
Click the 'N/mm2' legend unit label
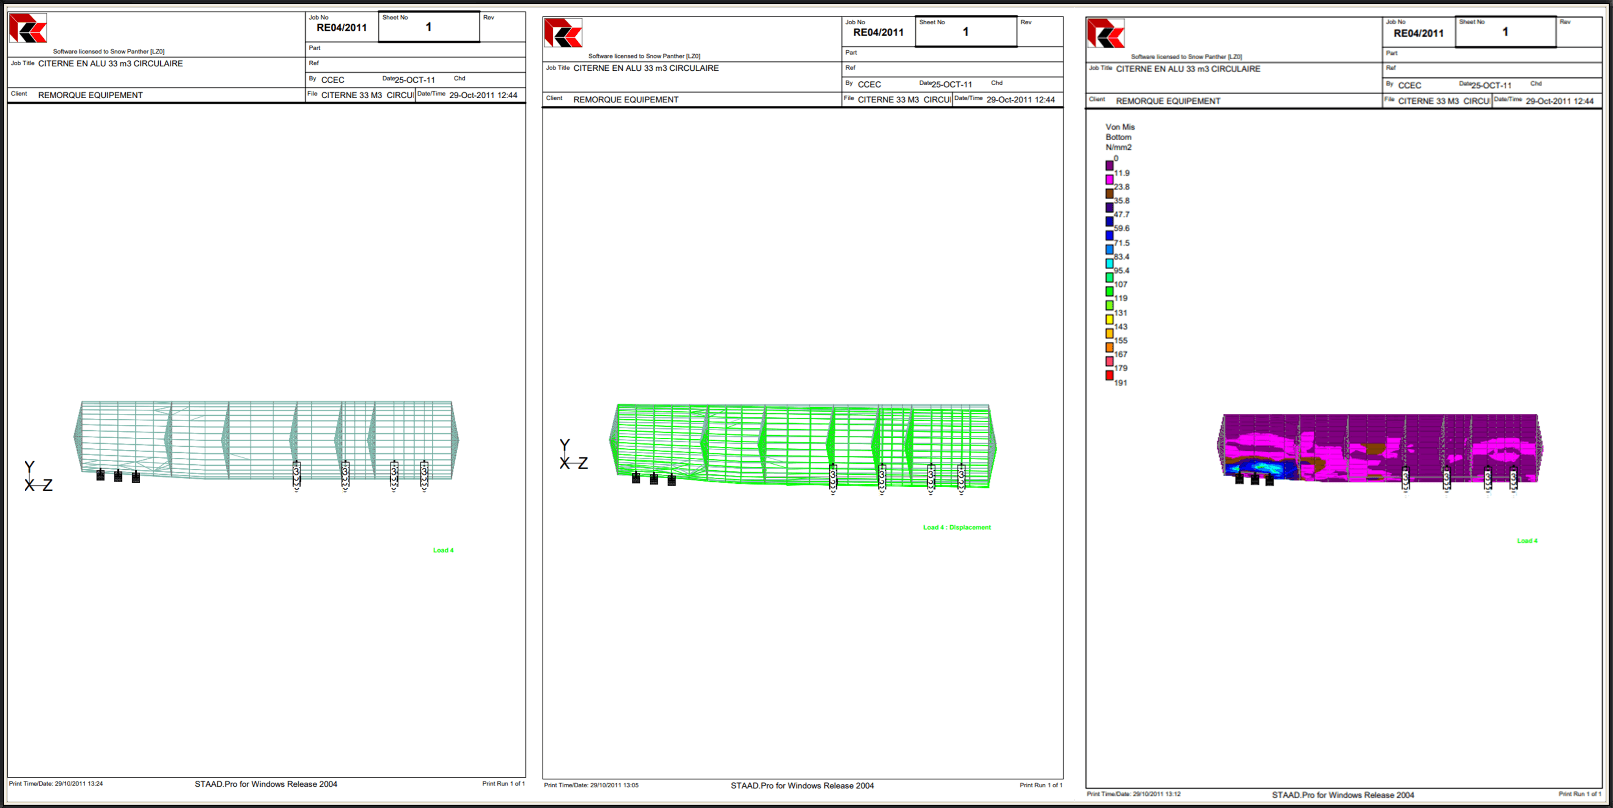point(1119,147)
